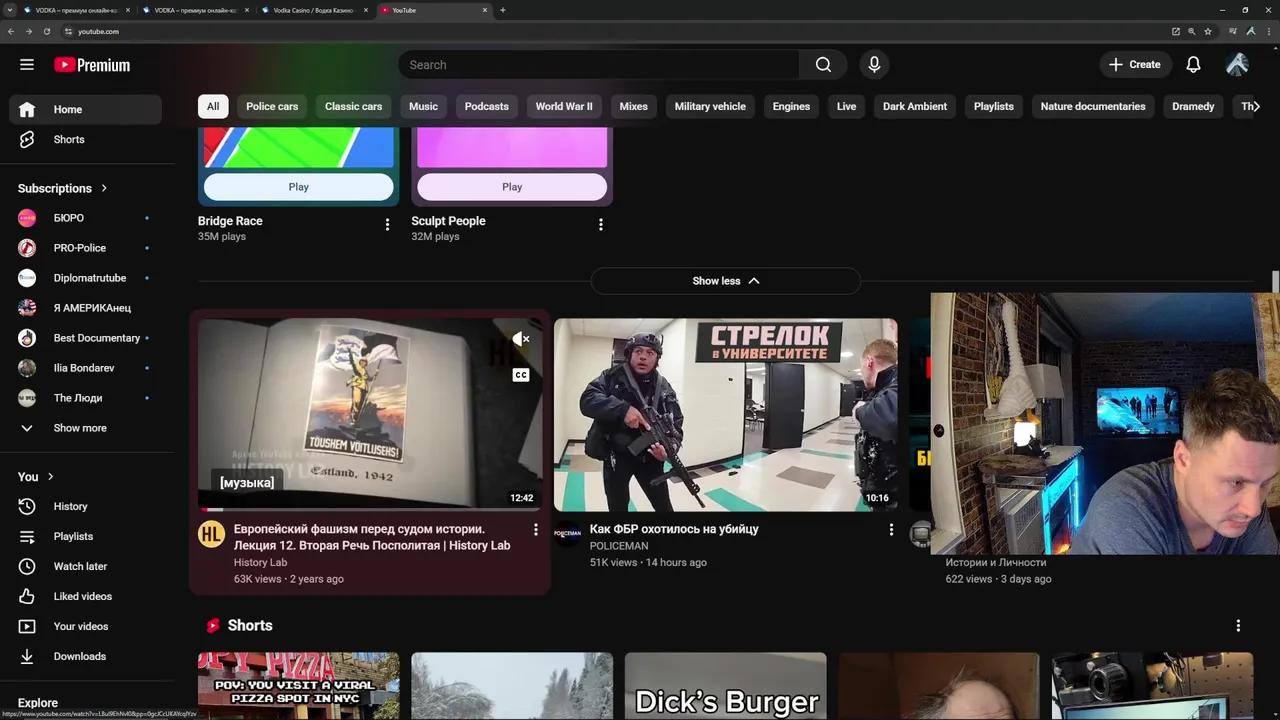Start voice search with microphone
This screenshot has height=720, width=1280.
click(874, 65)
